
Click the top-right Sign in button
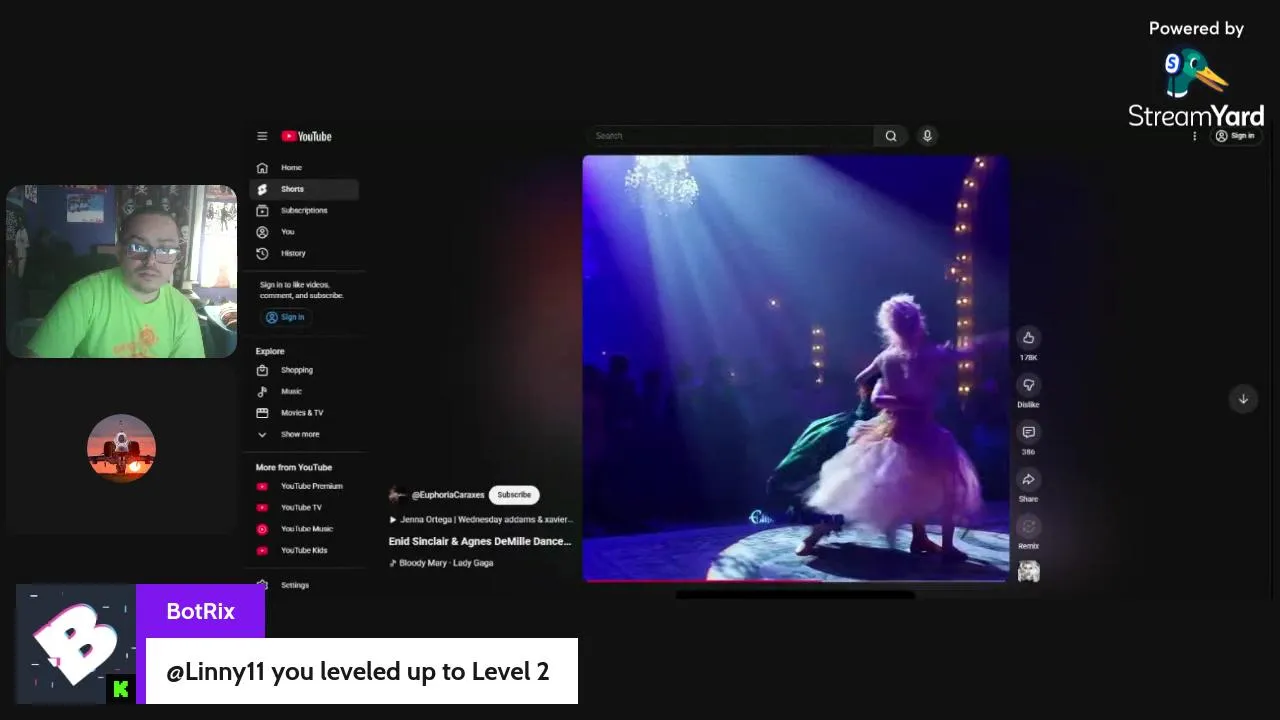tap(1235, 136)
